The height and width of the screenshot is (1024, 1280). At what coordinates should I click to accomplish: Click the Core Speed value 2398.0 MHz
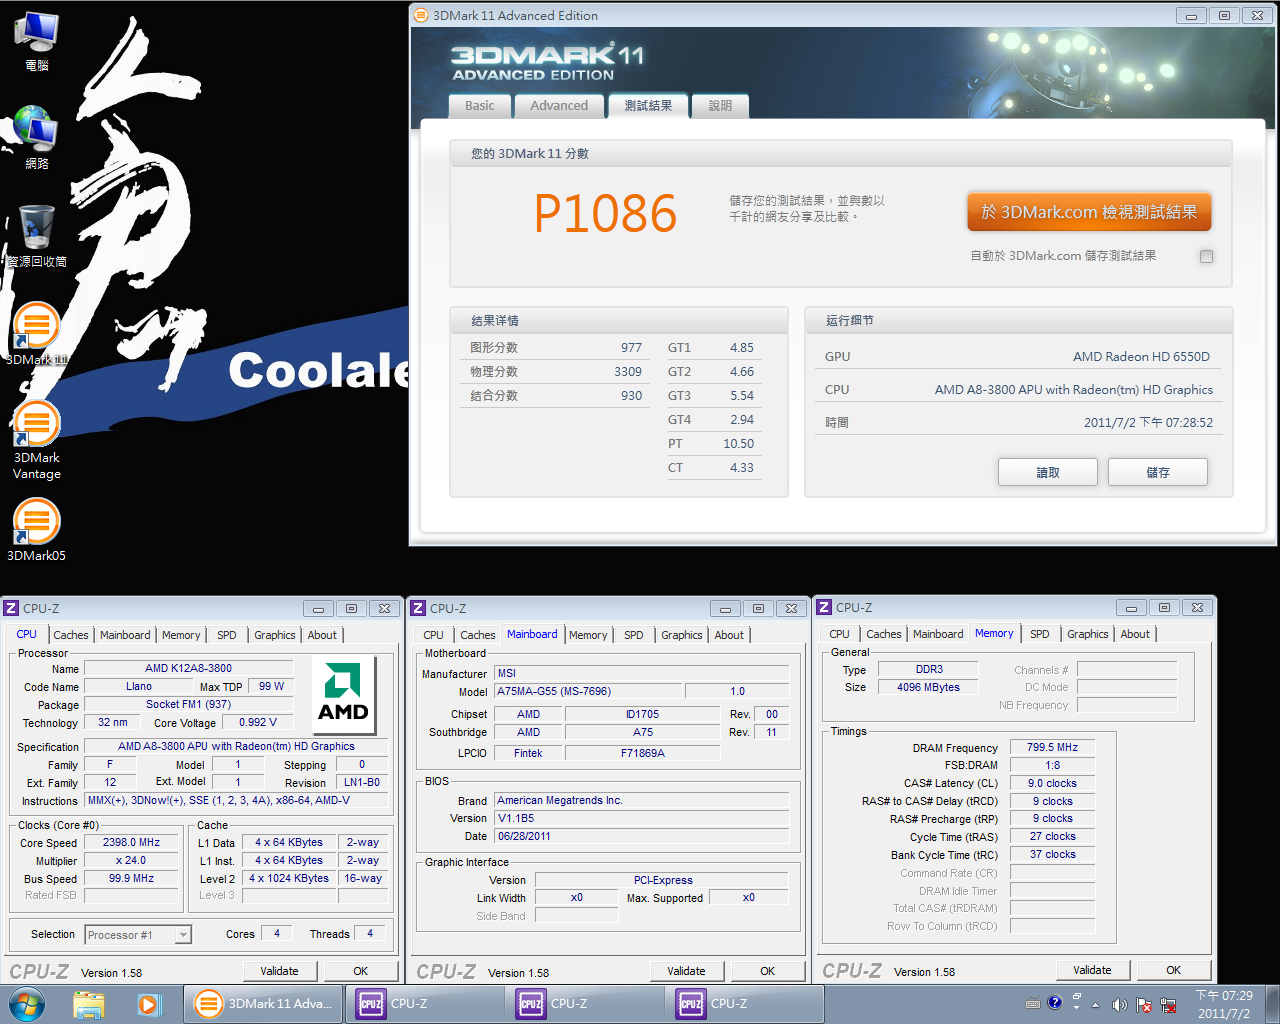coord(132,843)
